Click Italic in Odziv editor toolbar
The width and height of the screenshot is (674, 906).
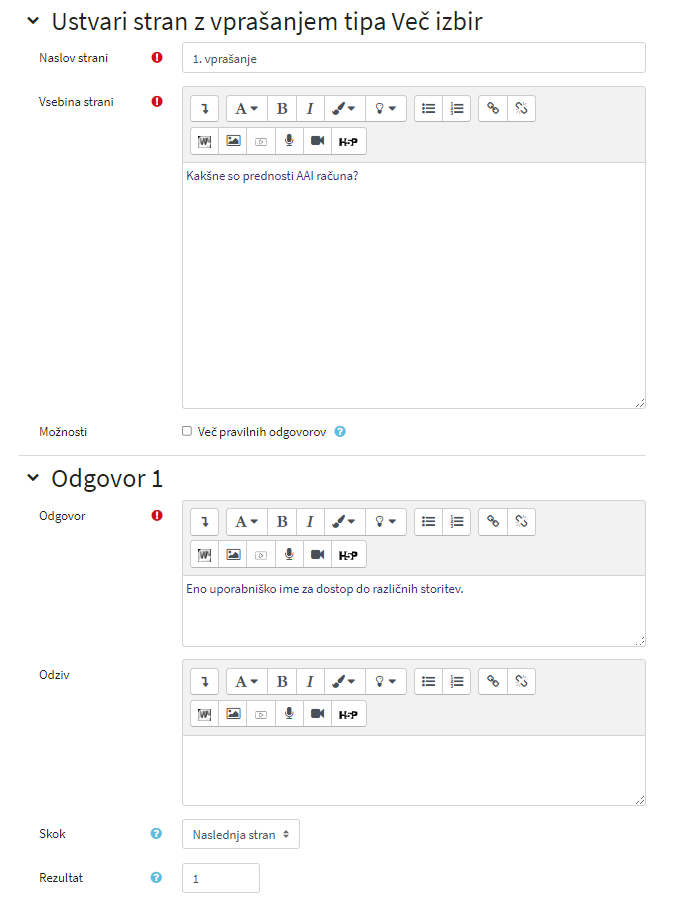point(310,681)
